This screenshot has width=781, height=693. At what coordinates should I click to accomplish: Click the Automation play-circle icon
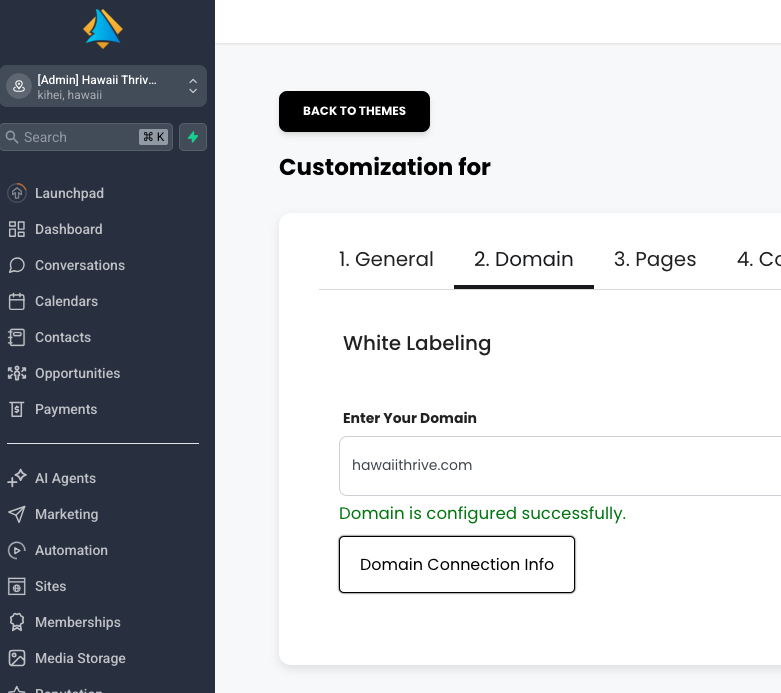click(17, 550)
